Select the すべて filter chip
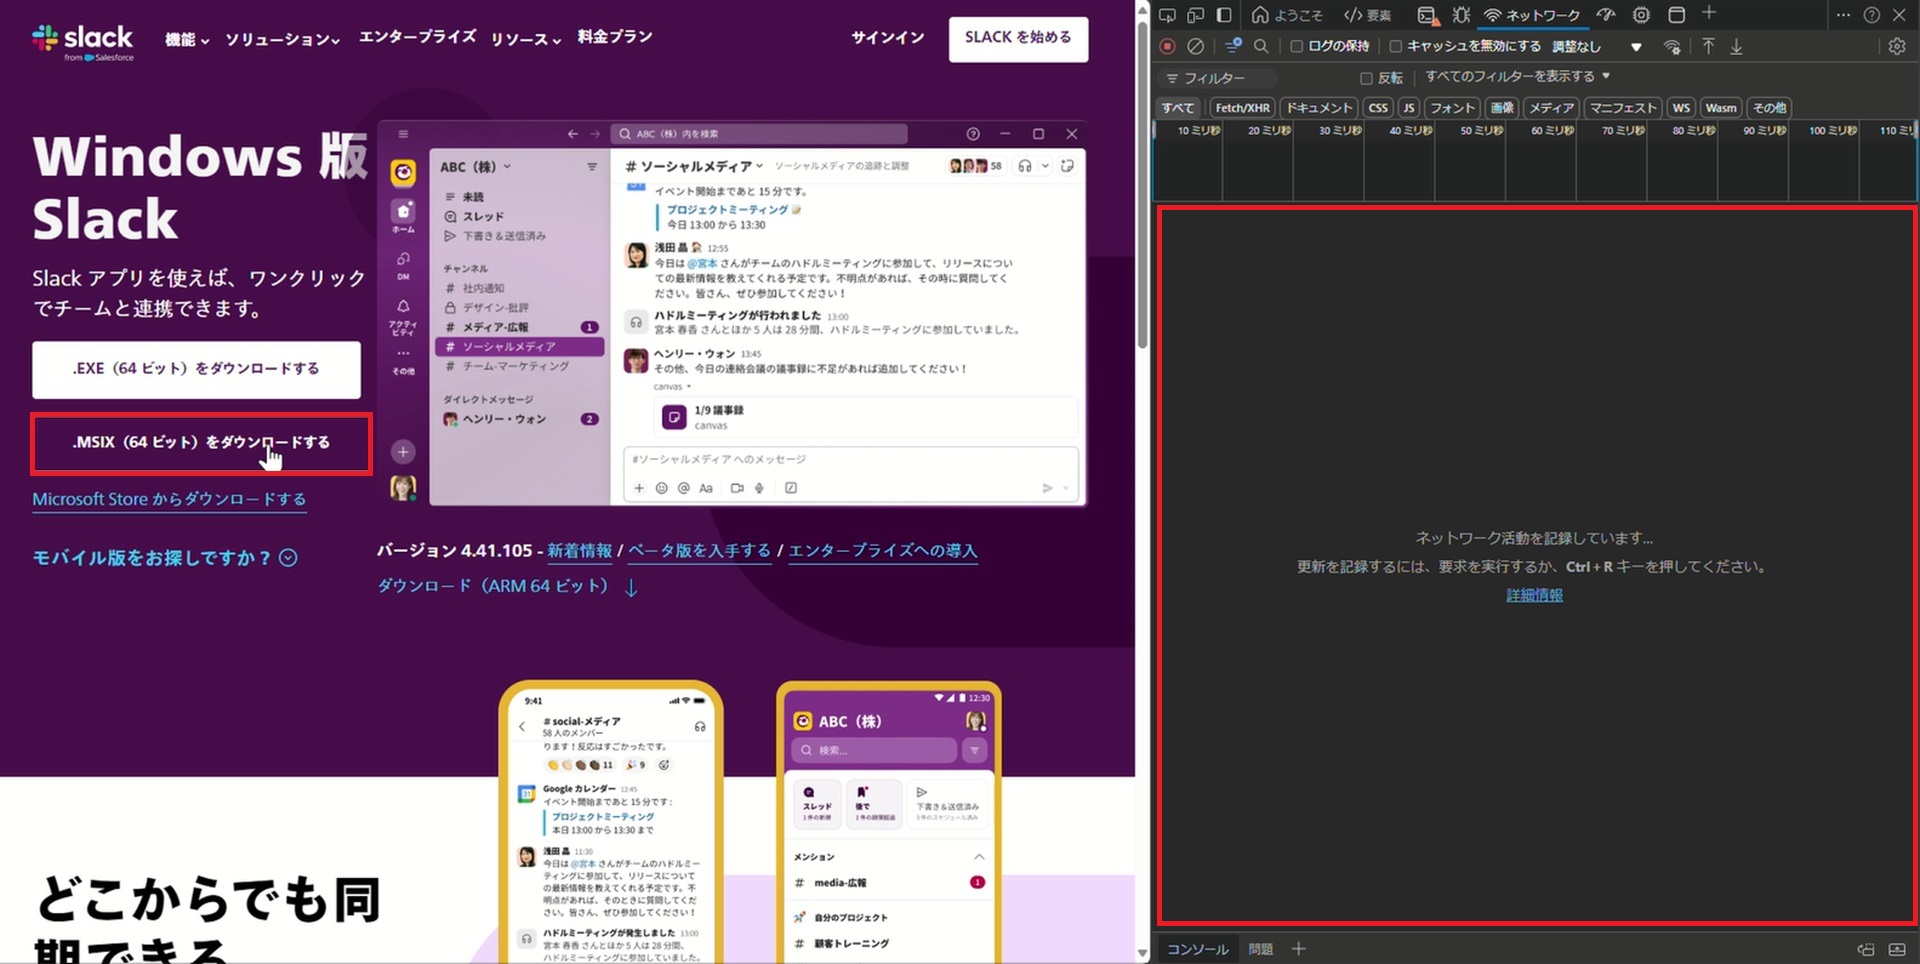1920x964 pixels. [x=1178, y=108]
